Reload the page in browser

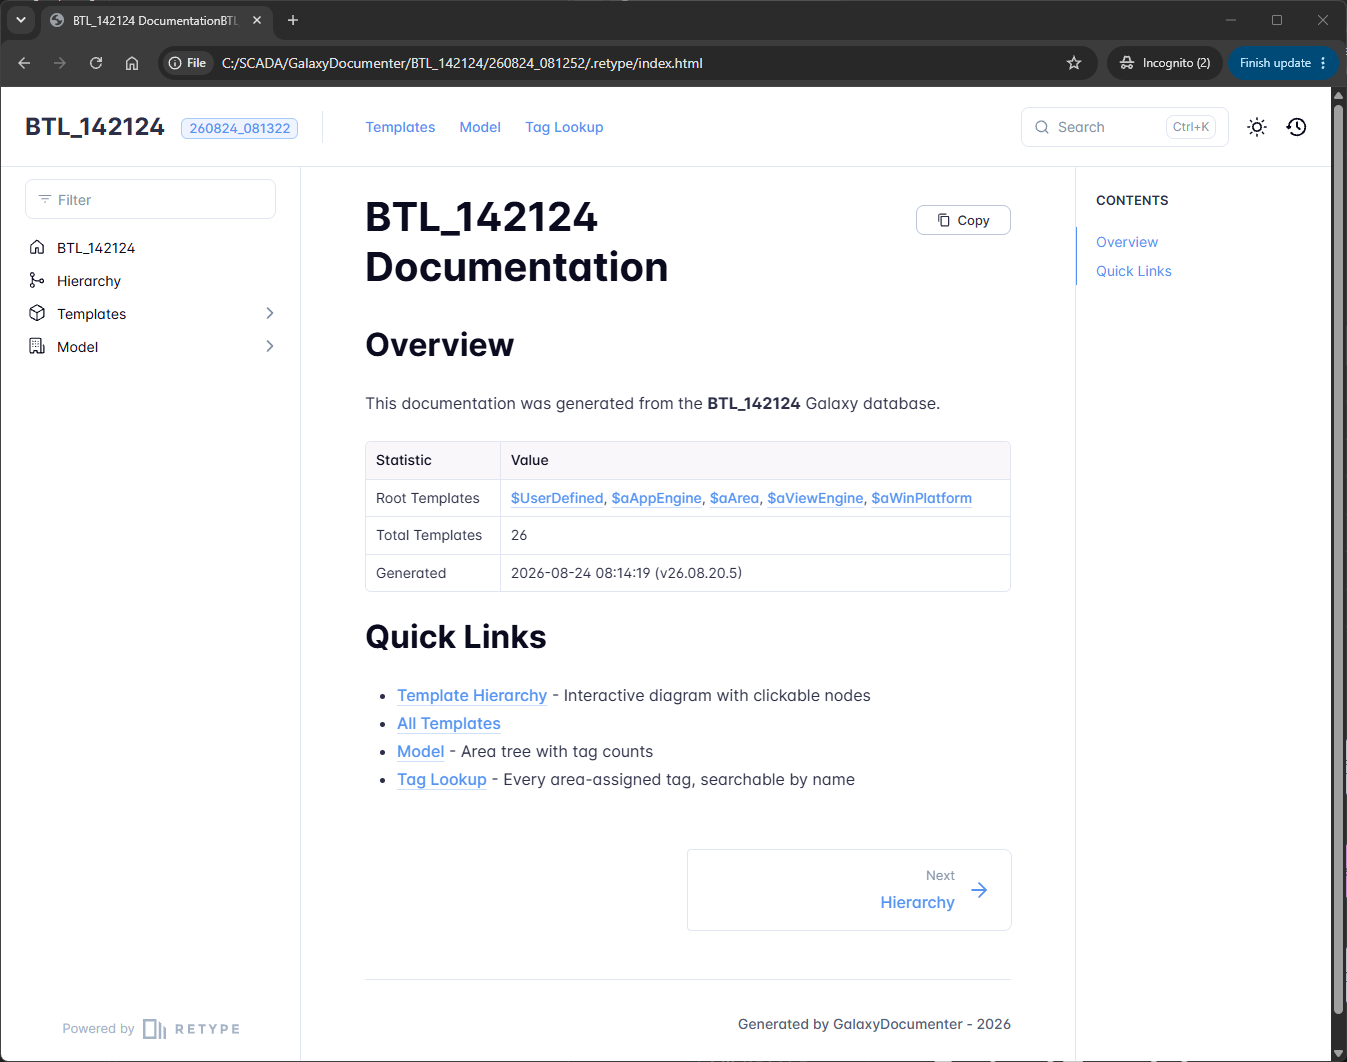click(x=96, y=63)
